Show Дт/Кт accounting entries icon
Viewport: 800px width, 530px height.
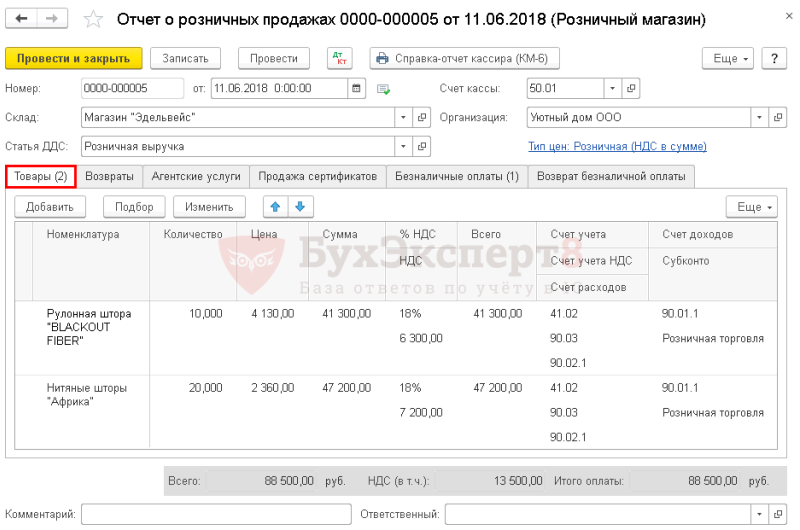coord(339,58)
